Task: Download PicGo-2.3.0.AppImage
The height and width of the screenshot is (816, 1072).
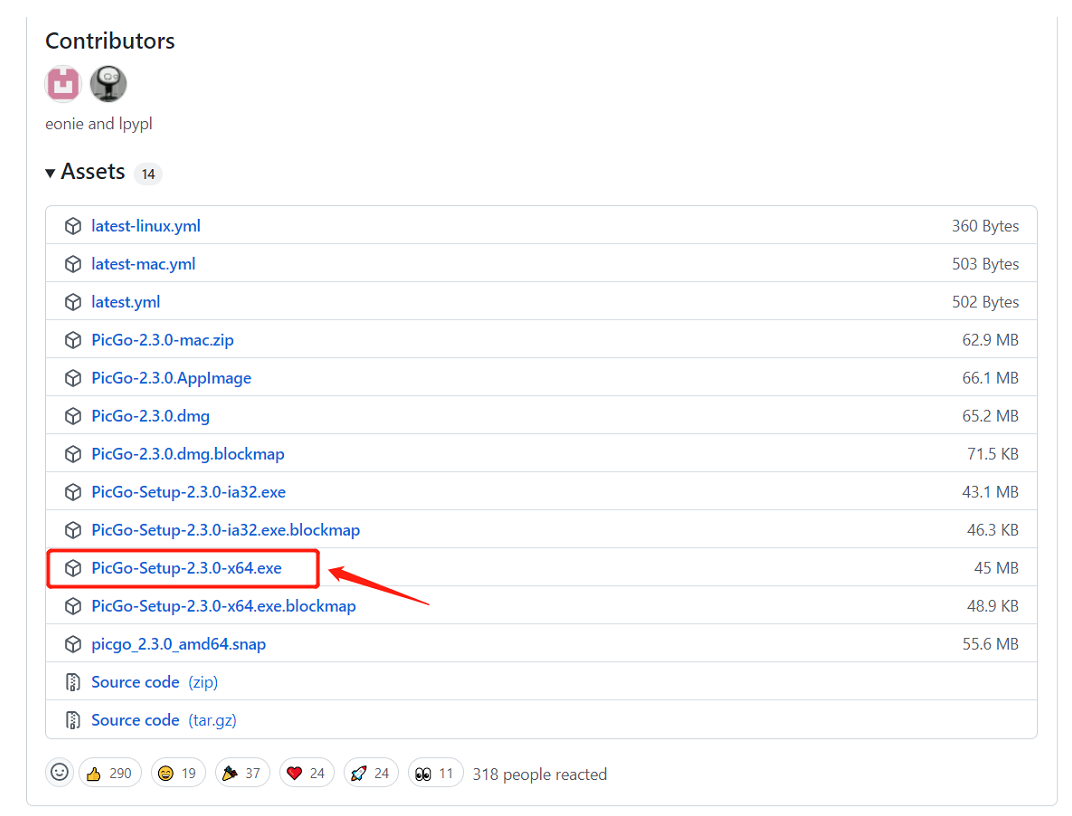Action: [x=172, y=379]
